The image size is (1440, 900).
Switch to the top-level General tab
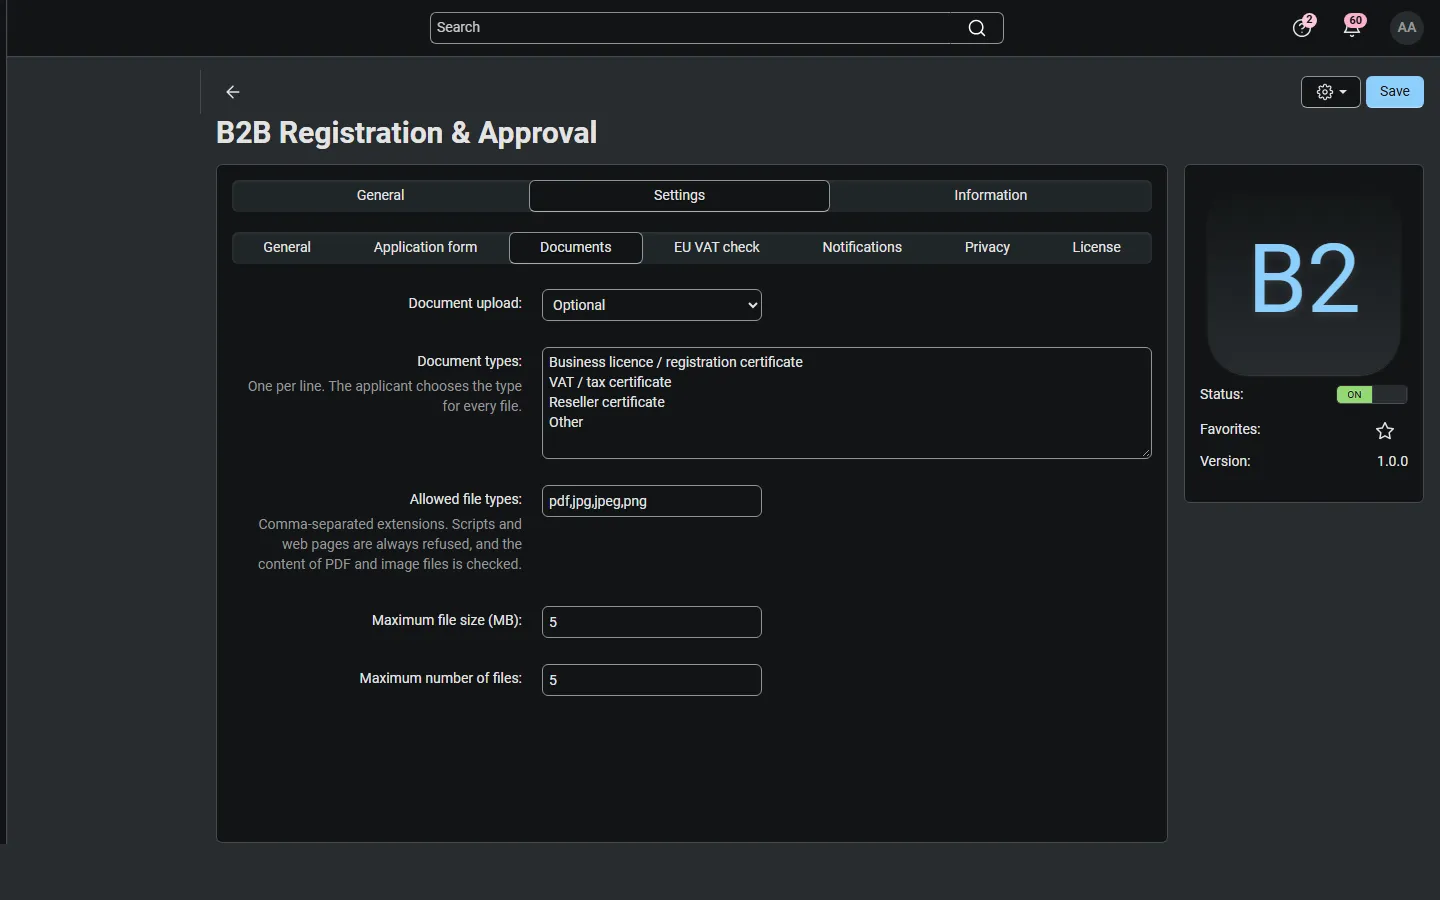381,196
